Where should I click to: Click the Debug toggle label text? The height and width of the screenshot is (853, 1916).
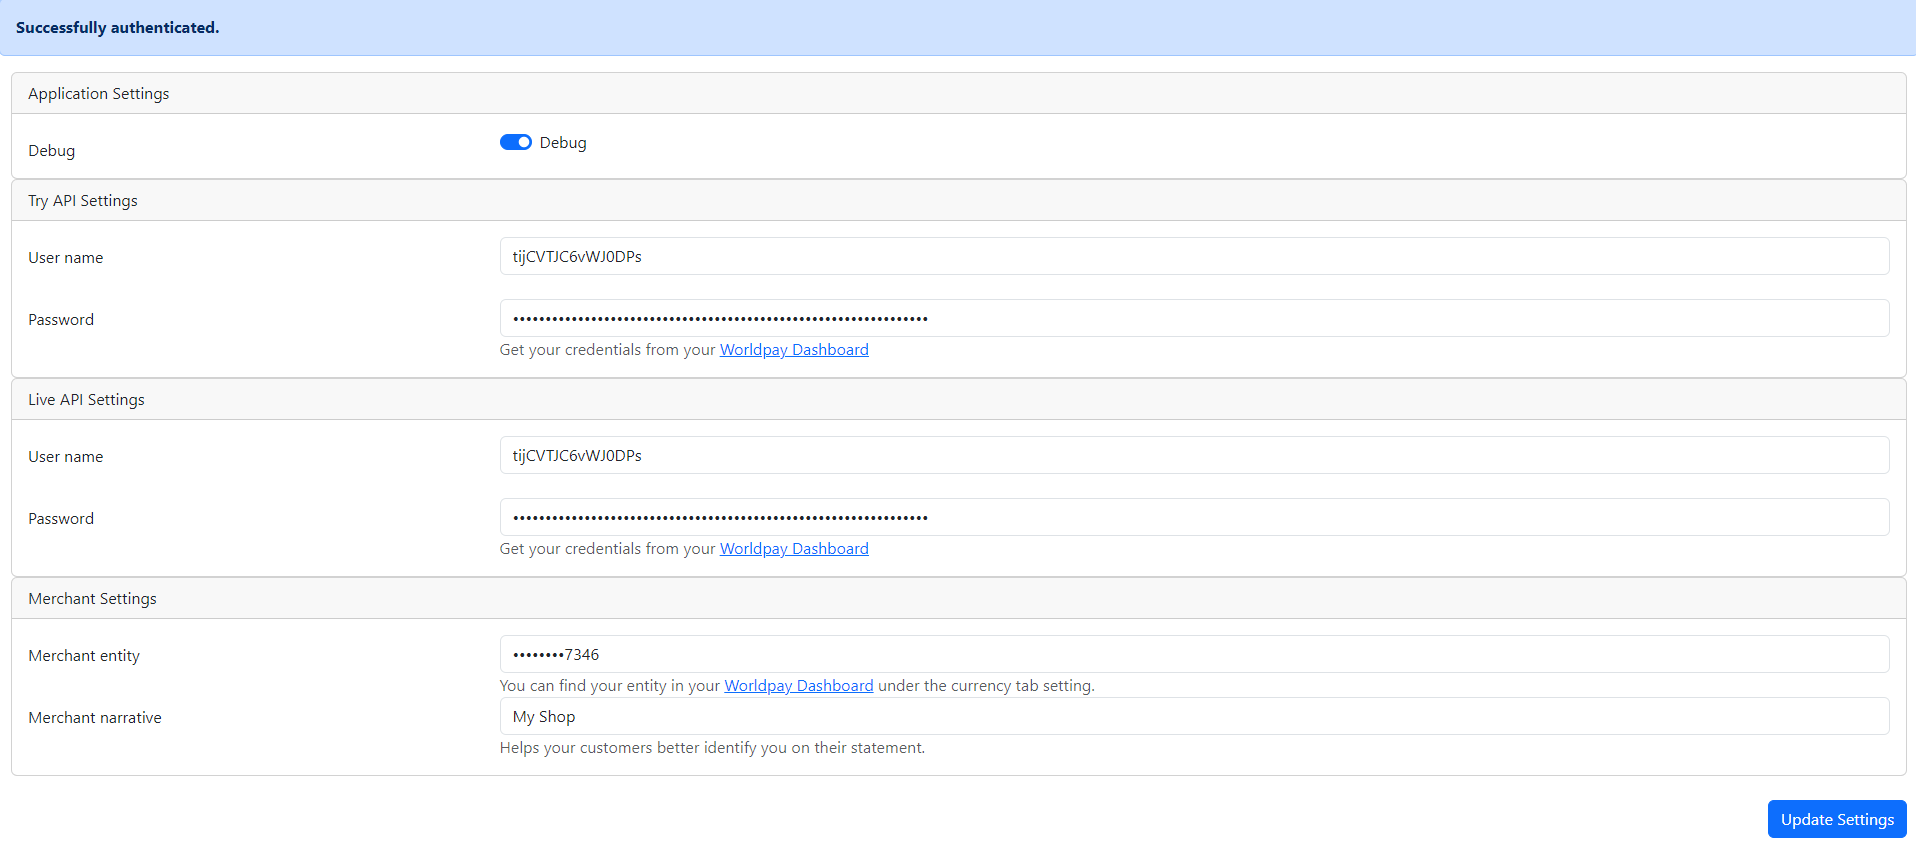tap(563, 143)
